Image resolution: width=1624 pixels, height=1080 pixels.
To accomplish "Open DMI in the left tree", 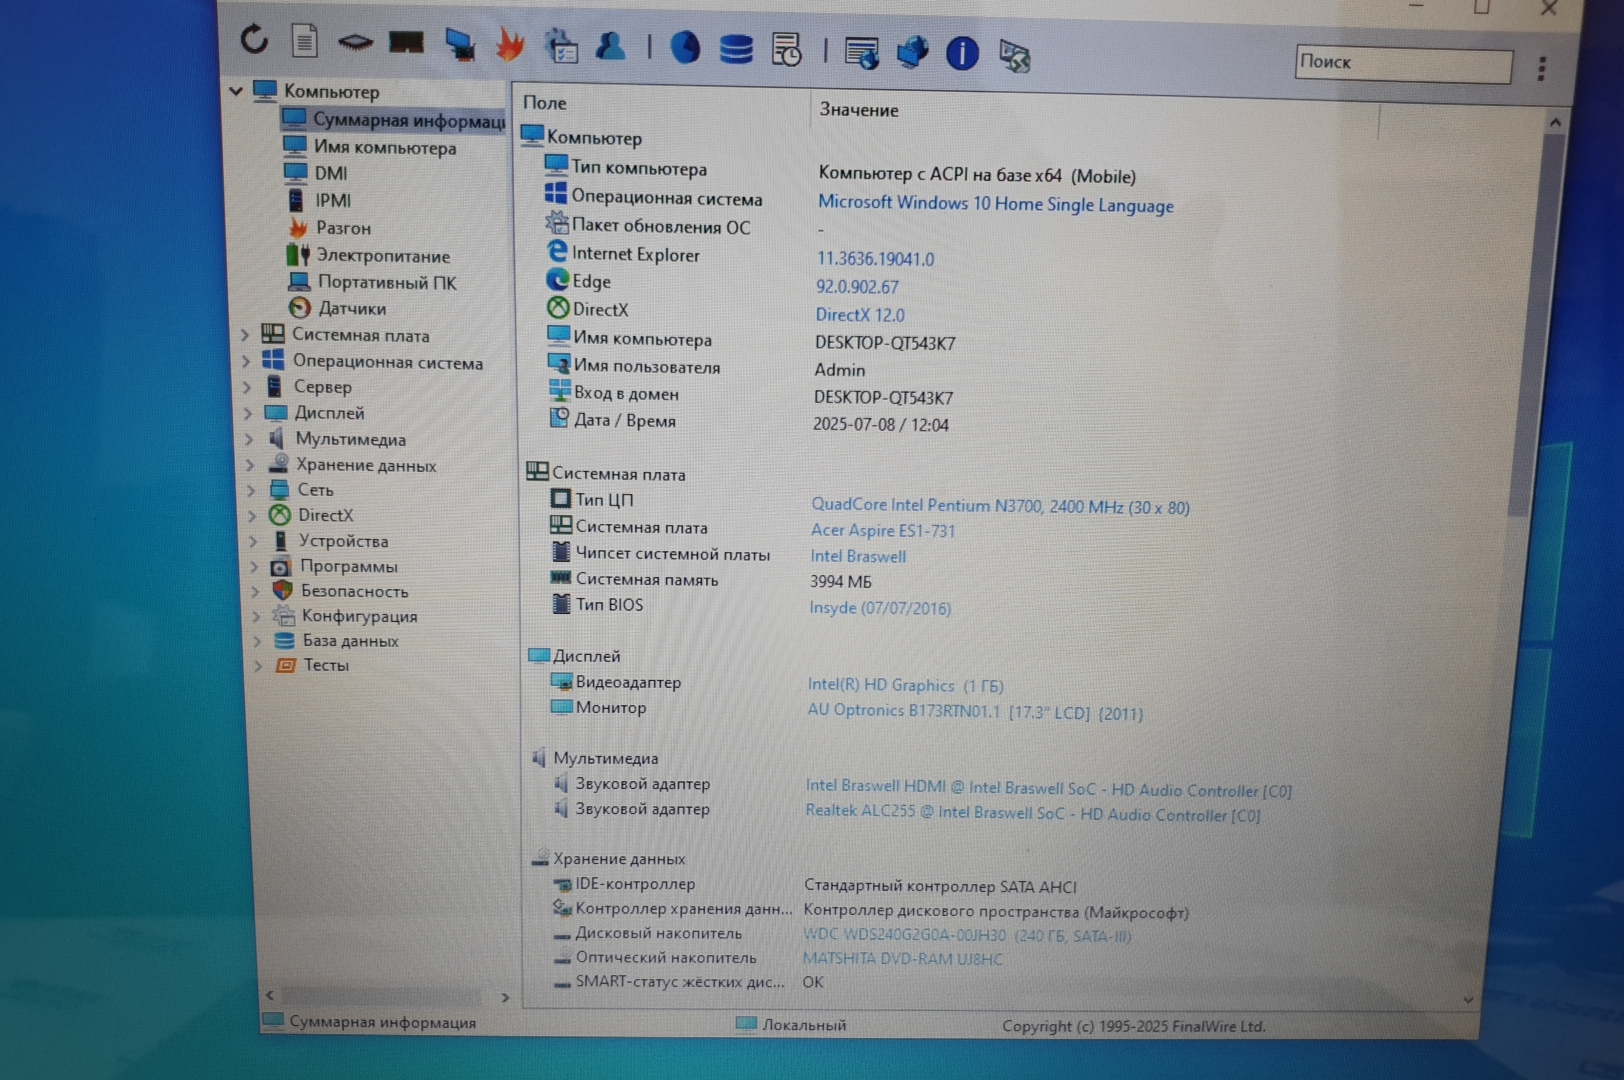I will [x=331, y=173].
